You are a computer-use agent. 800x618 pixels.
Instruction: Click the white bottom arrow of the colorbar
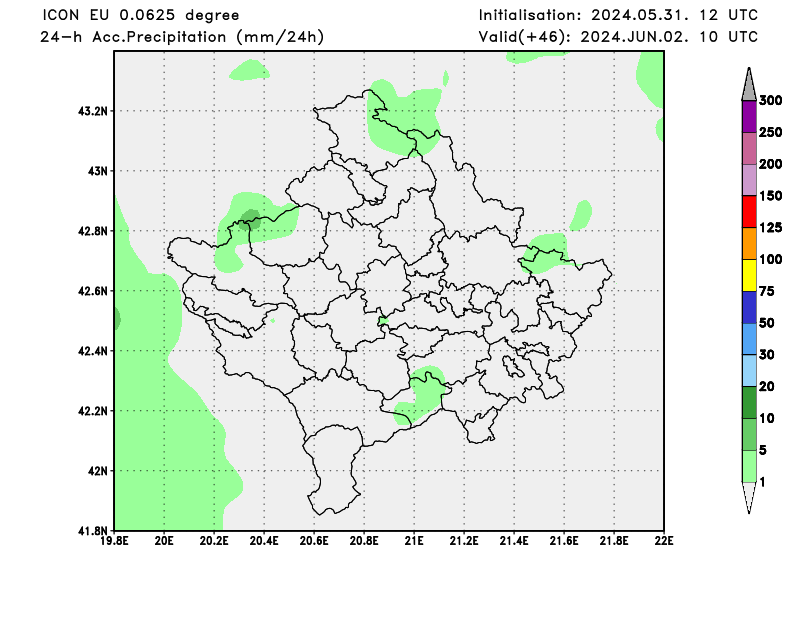click(749, 498)
